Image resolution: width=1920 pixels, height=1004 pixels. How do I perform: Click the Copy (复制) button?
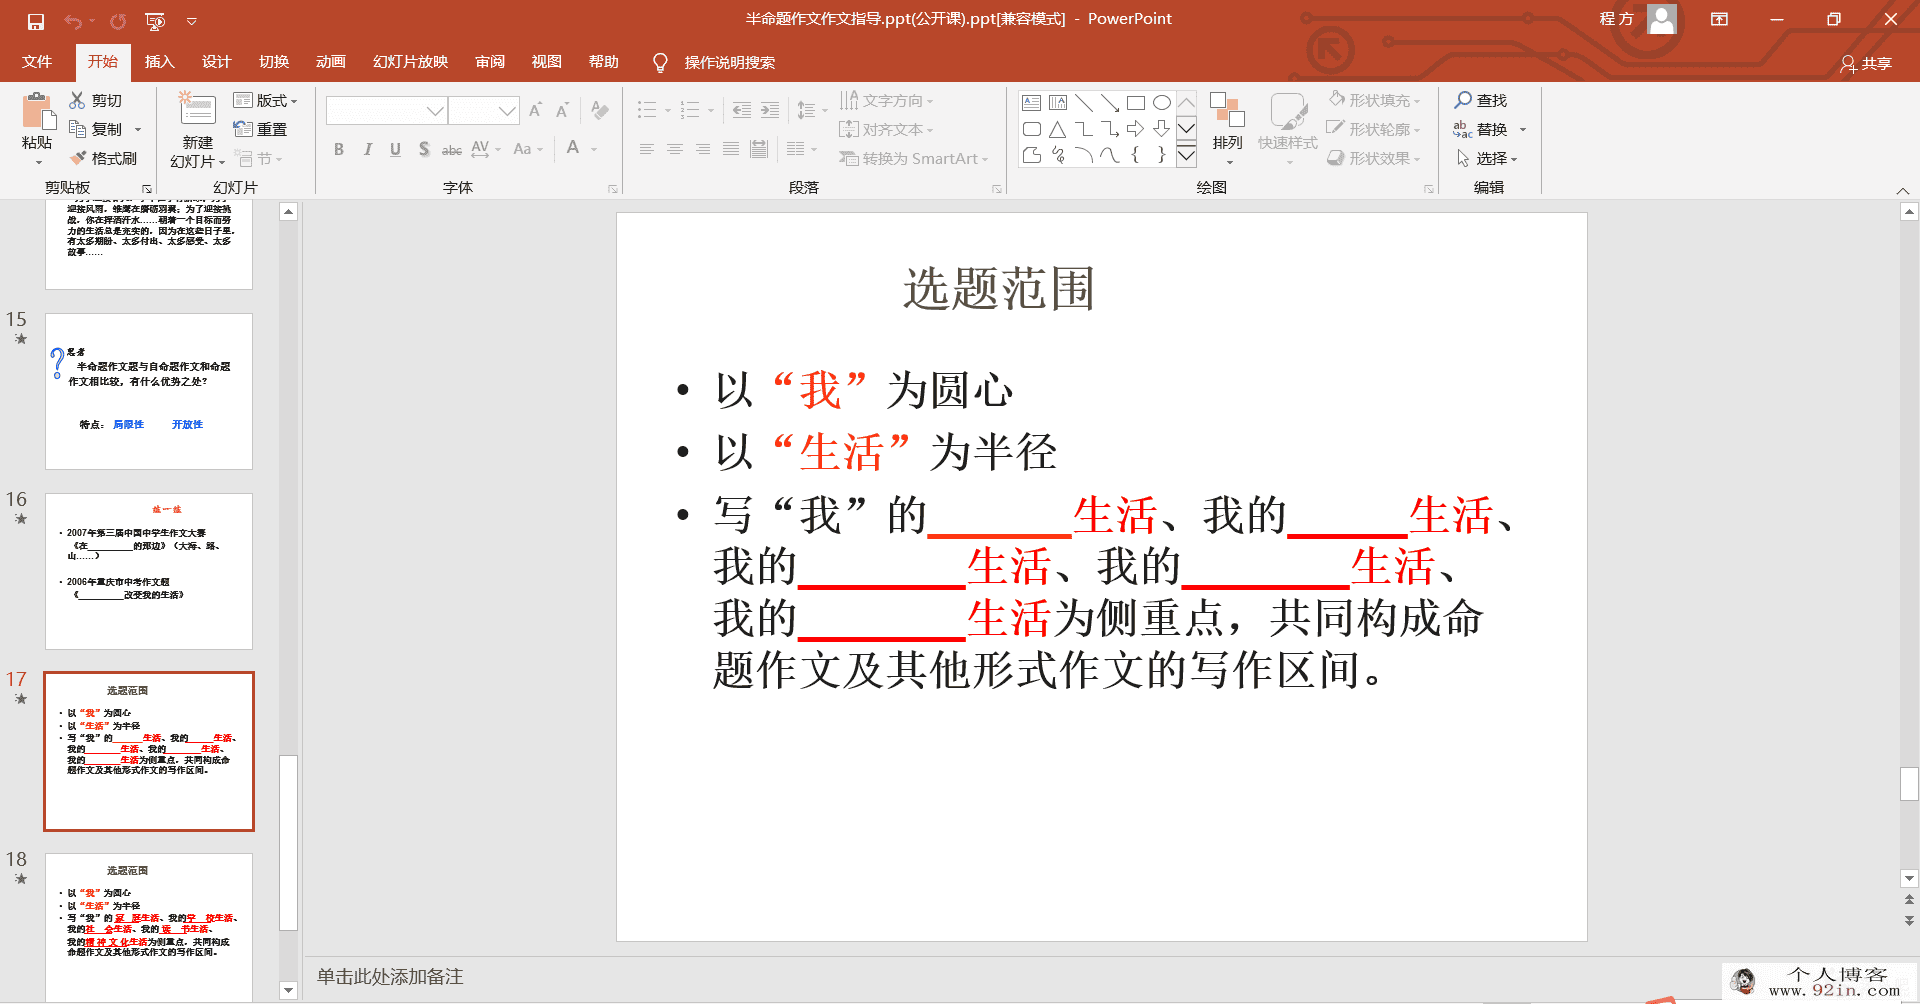coord(96,129)
